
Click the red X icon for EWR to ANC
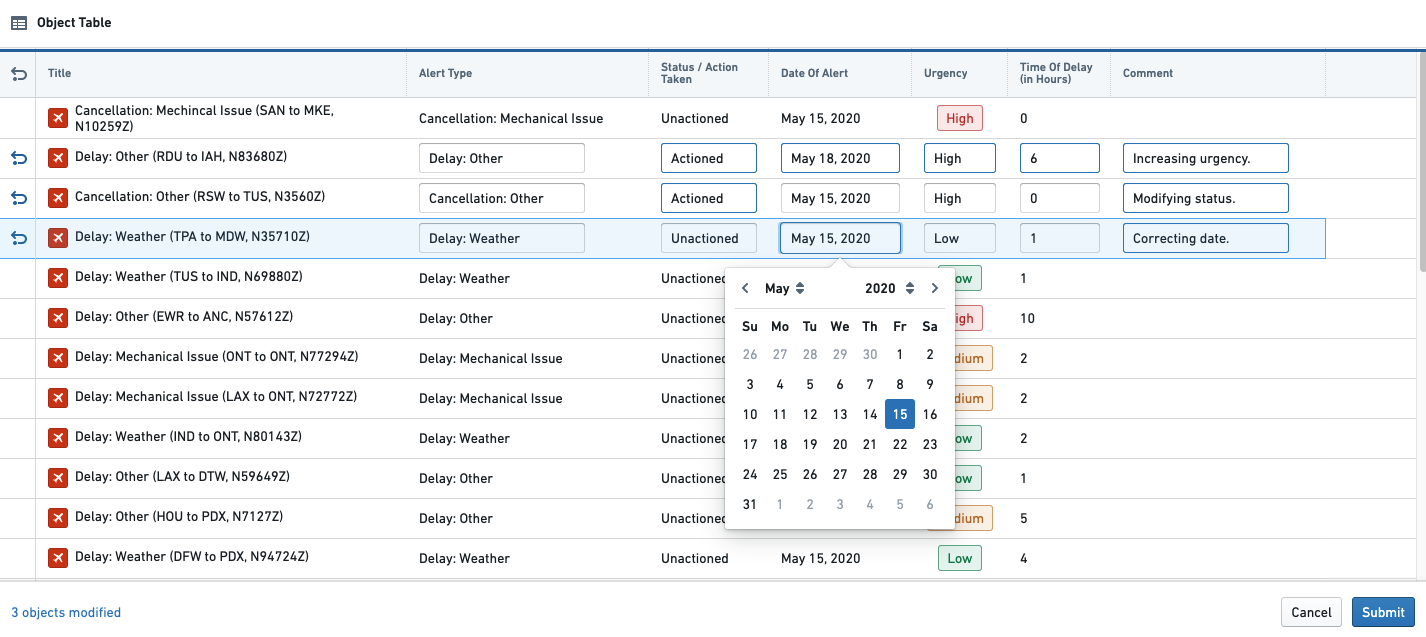(x=58, y=318)
